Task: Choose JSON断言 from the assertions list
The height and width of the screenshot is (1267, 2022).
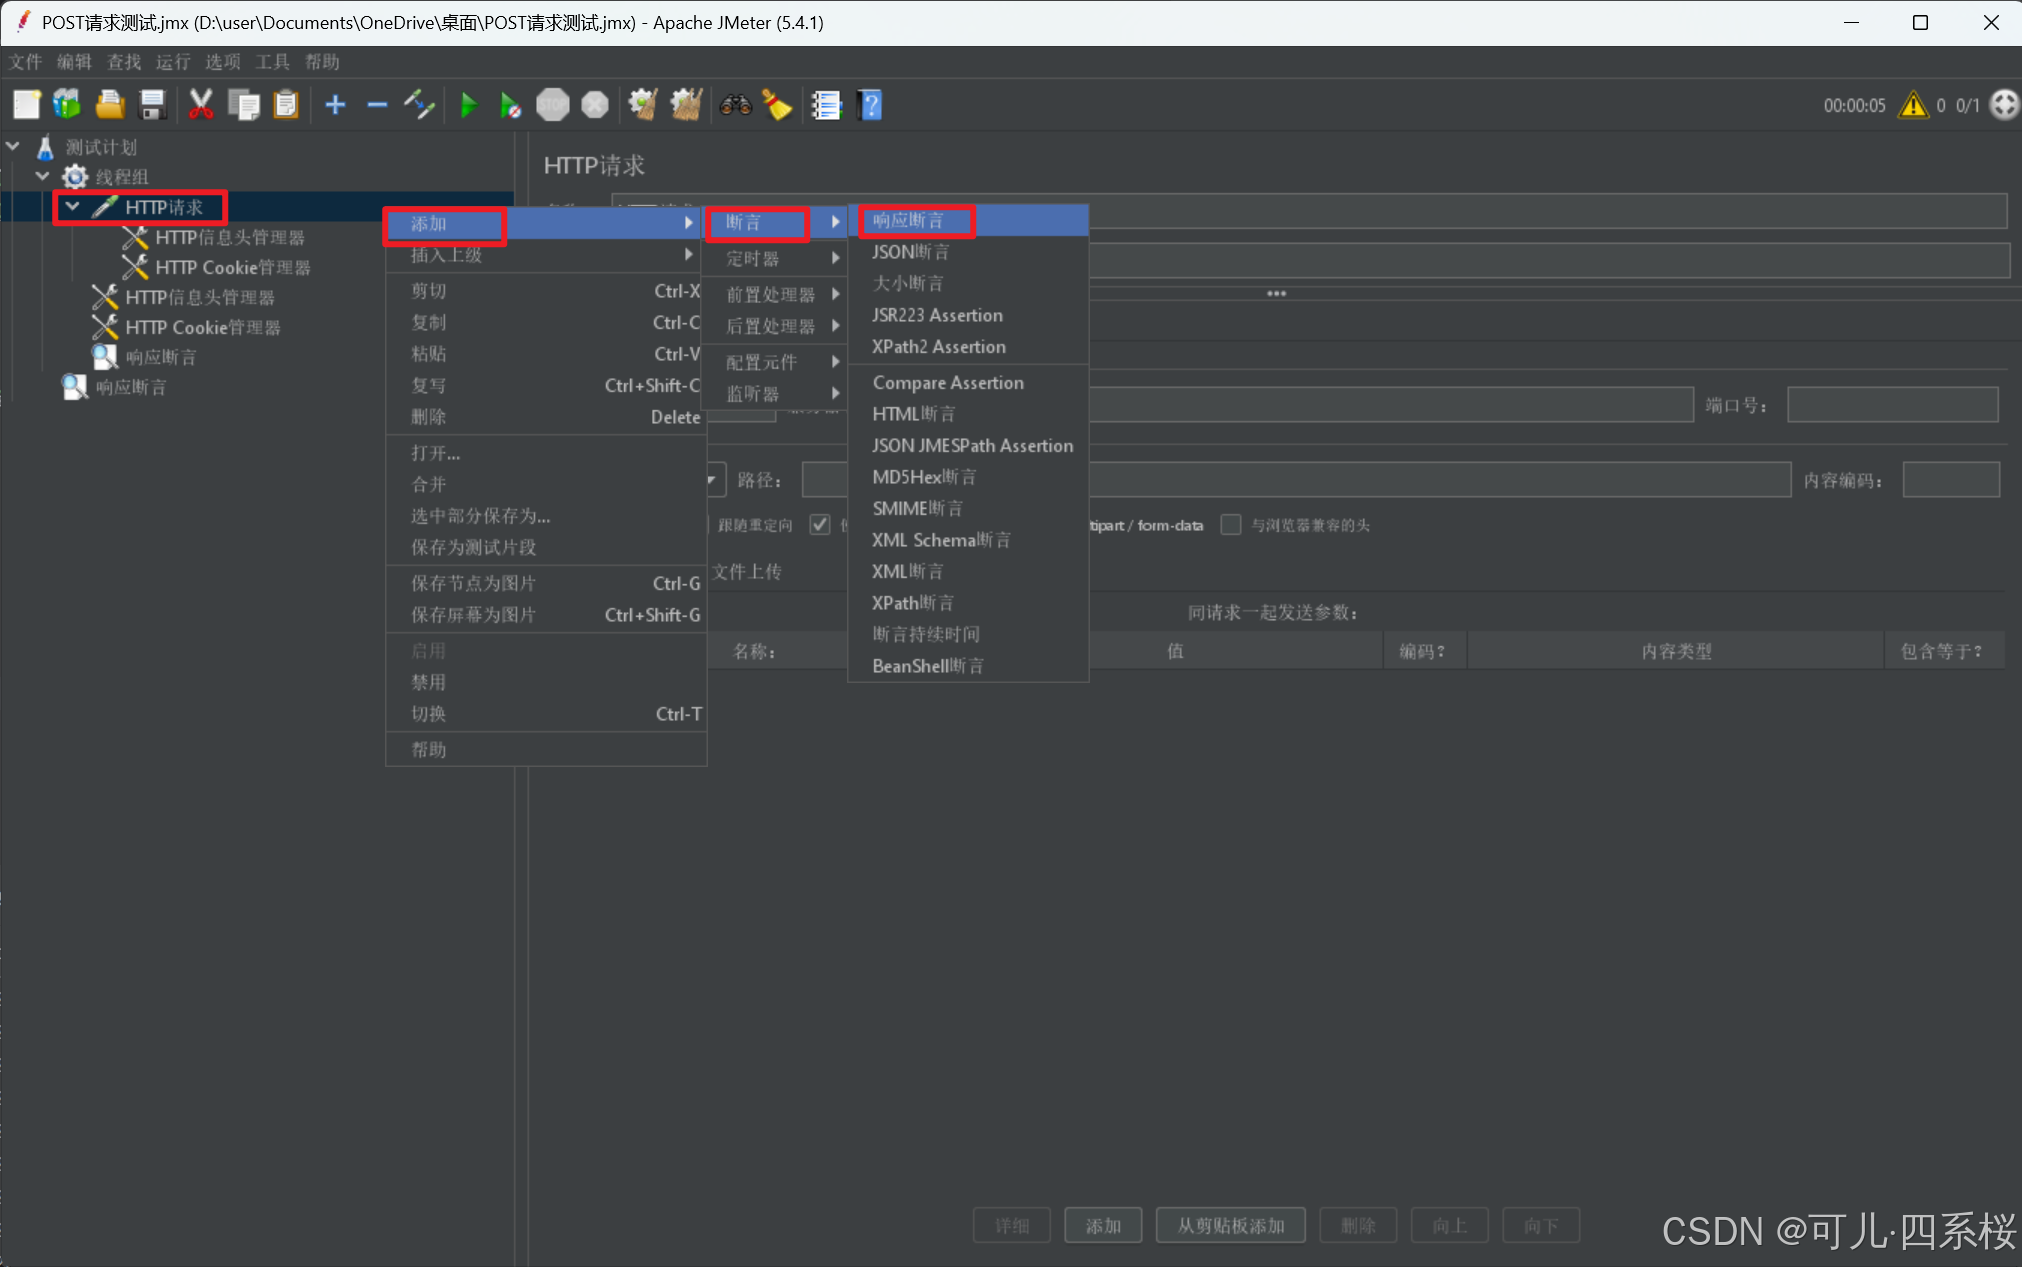Action: click(x=910, y=252)
